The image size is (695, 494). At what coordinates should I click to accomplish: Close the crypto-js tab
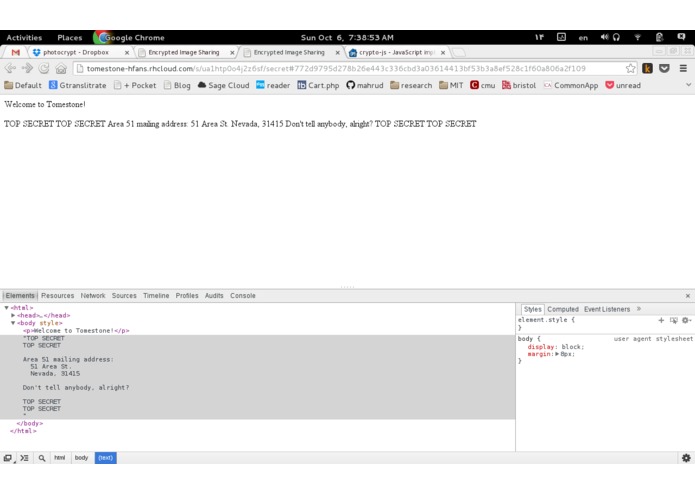[x=442, y=53]
